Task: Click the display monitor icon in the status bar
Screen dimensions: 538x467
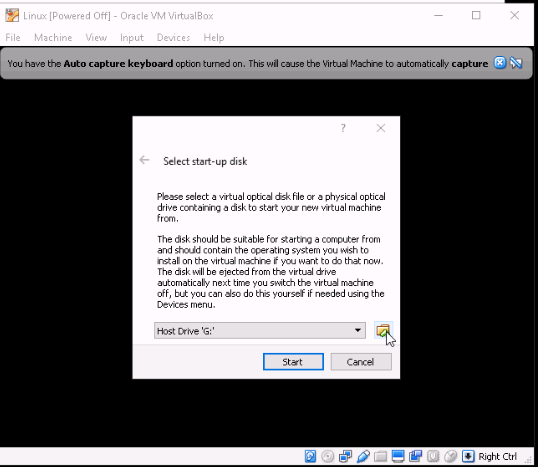Action: (398, 456)
